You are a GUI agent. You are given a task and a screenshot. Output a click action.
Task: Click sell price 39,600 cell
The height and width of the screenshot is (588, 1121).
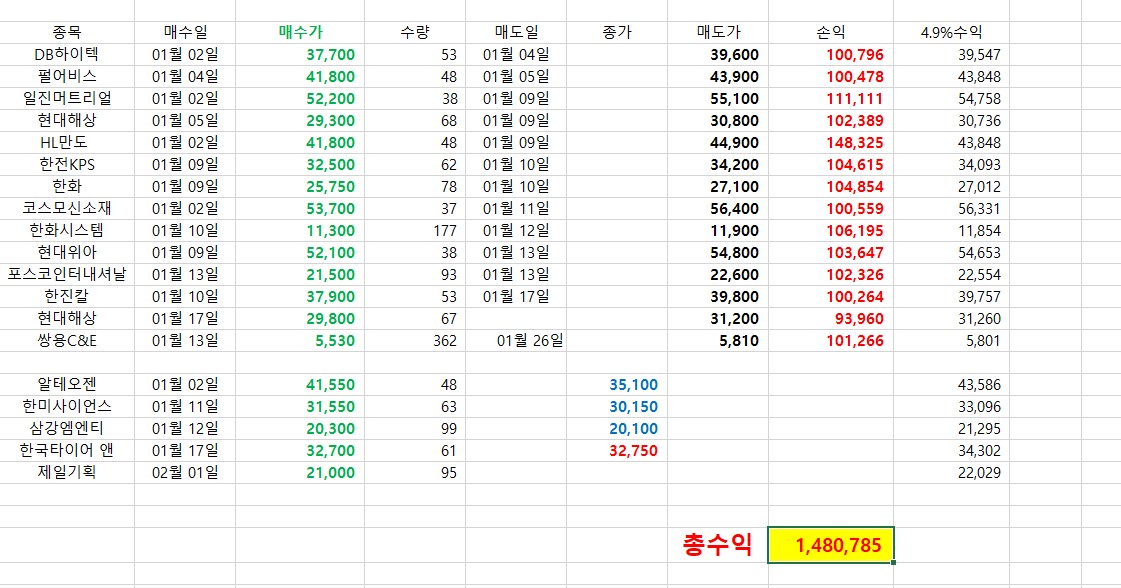(718, 54)
